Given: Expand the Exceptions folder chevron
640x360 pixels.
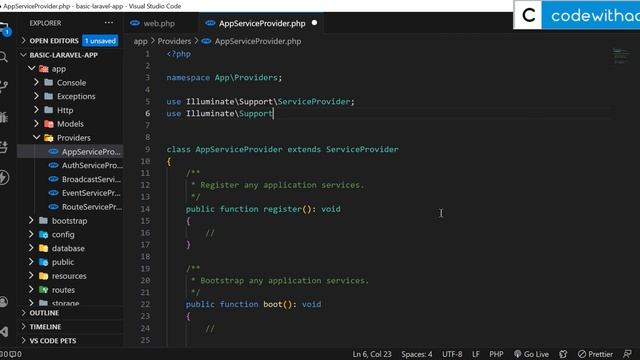Looking at the screenshot, I should pos(36,96).
